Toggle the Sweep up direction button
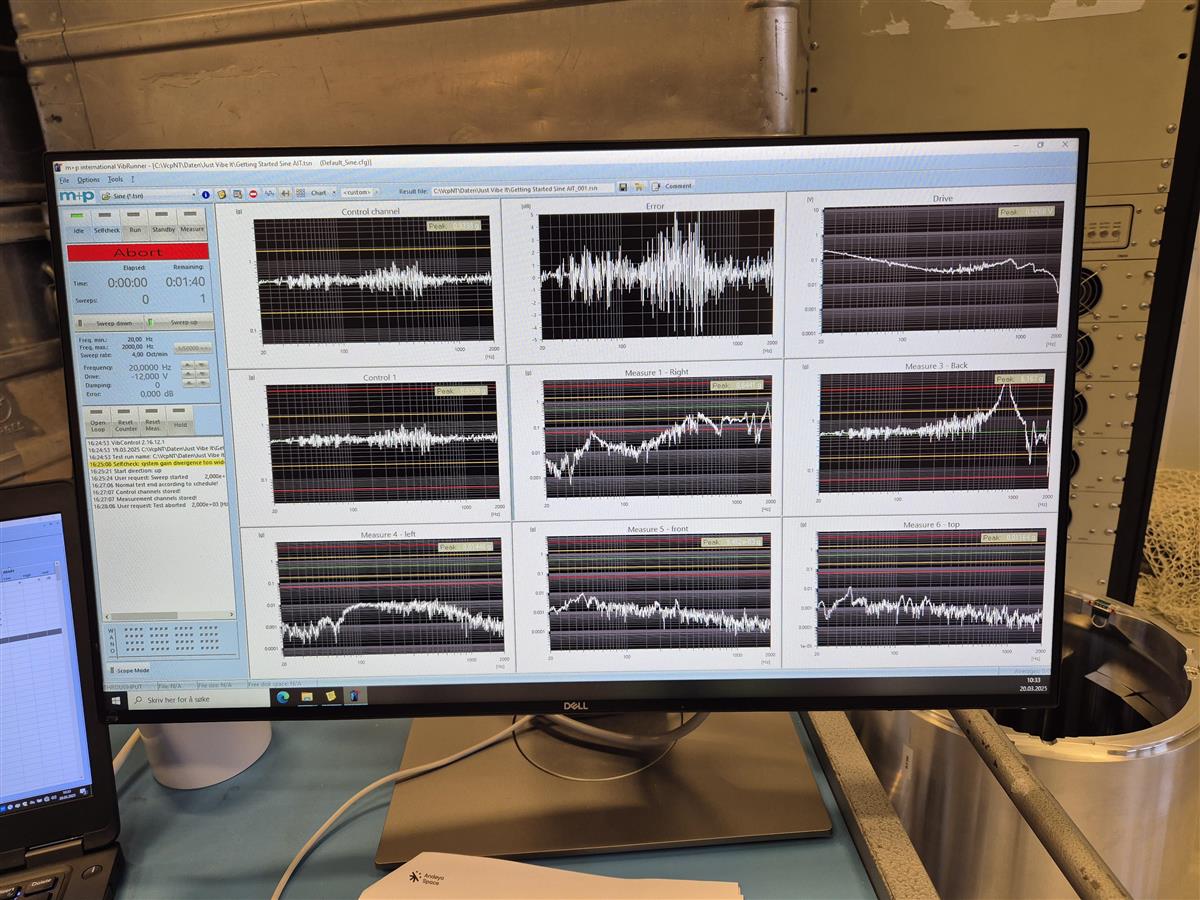 [x=180, y=323]
